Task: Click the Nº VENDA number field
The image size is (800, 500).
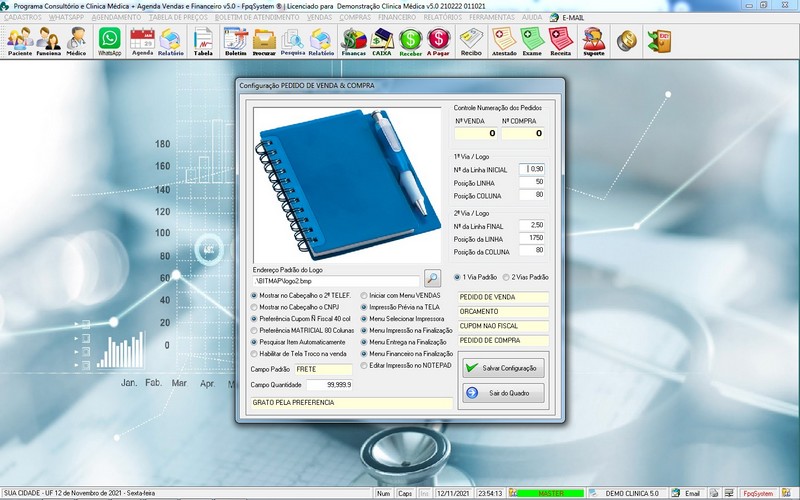Action: click(x=476, y=133)
